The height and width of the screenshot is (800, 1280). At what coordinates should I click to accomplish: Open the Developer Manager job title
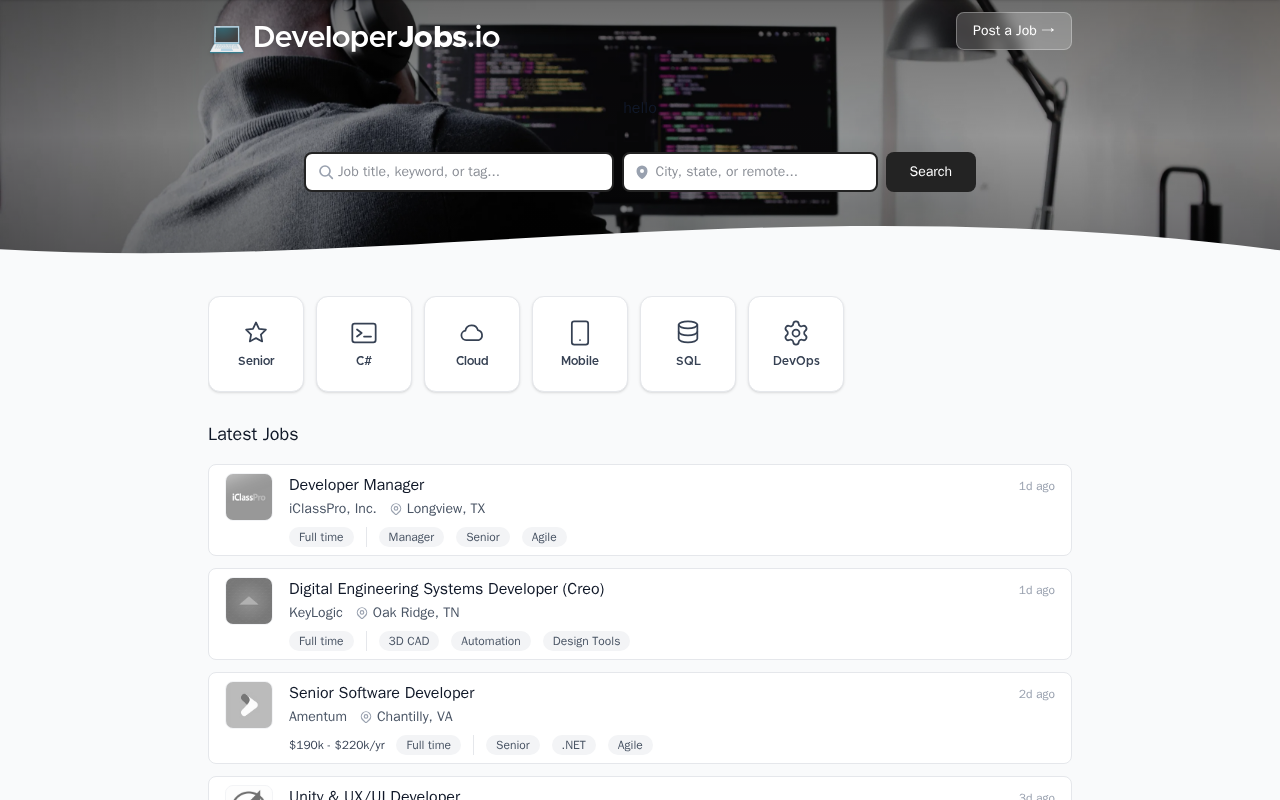[x=356, y=485]
